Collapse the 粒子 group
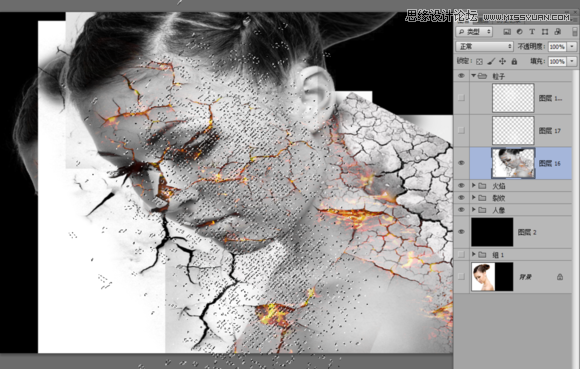The height and width of the screenshot is (369, 580). [473, 76]
